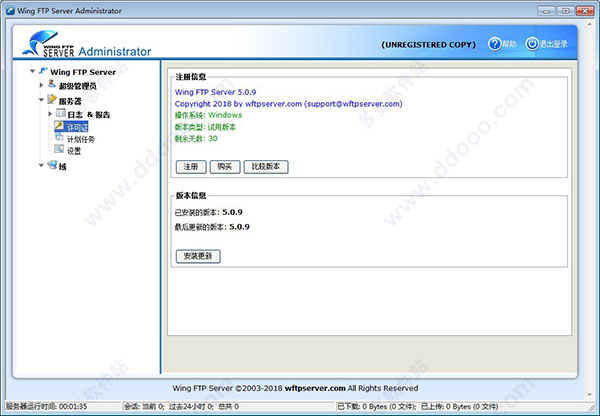Click the 安装更新 button
This screenshot has width=600, height=416.
point(198,256)
